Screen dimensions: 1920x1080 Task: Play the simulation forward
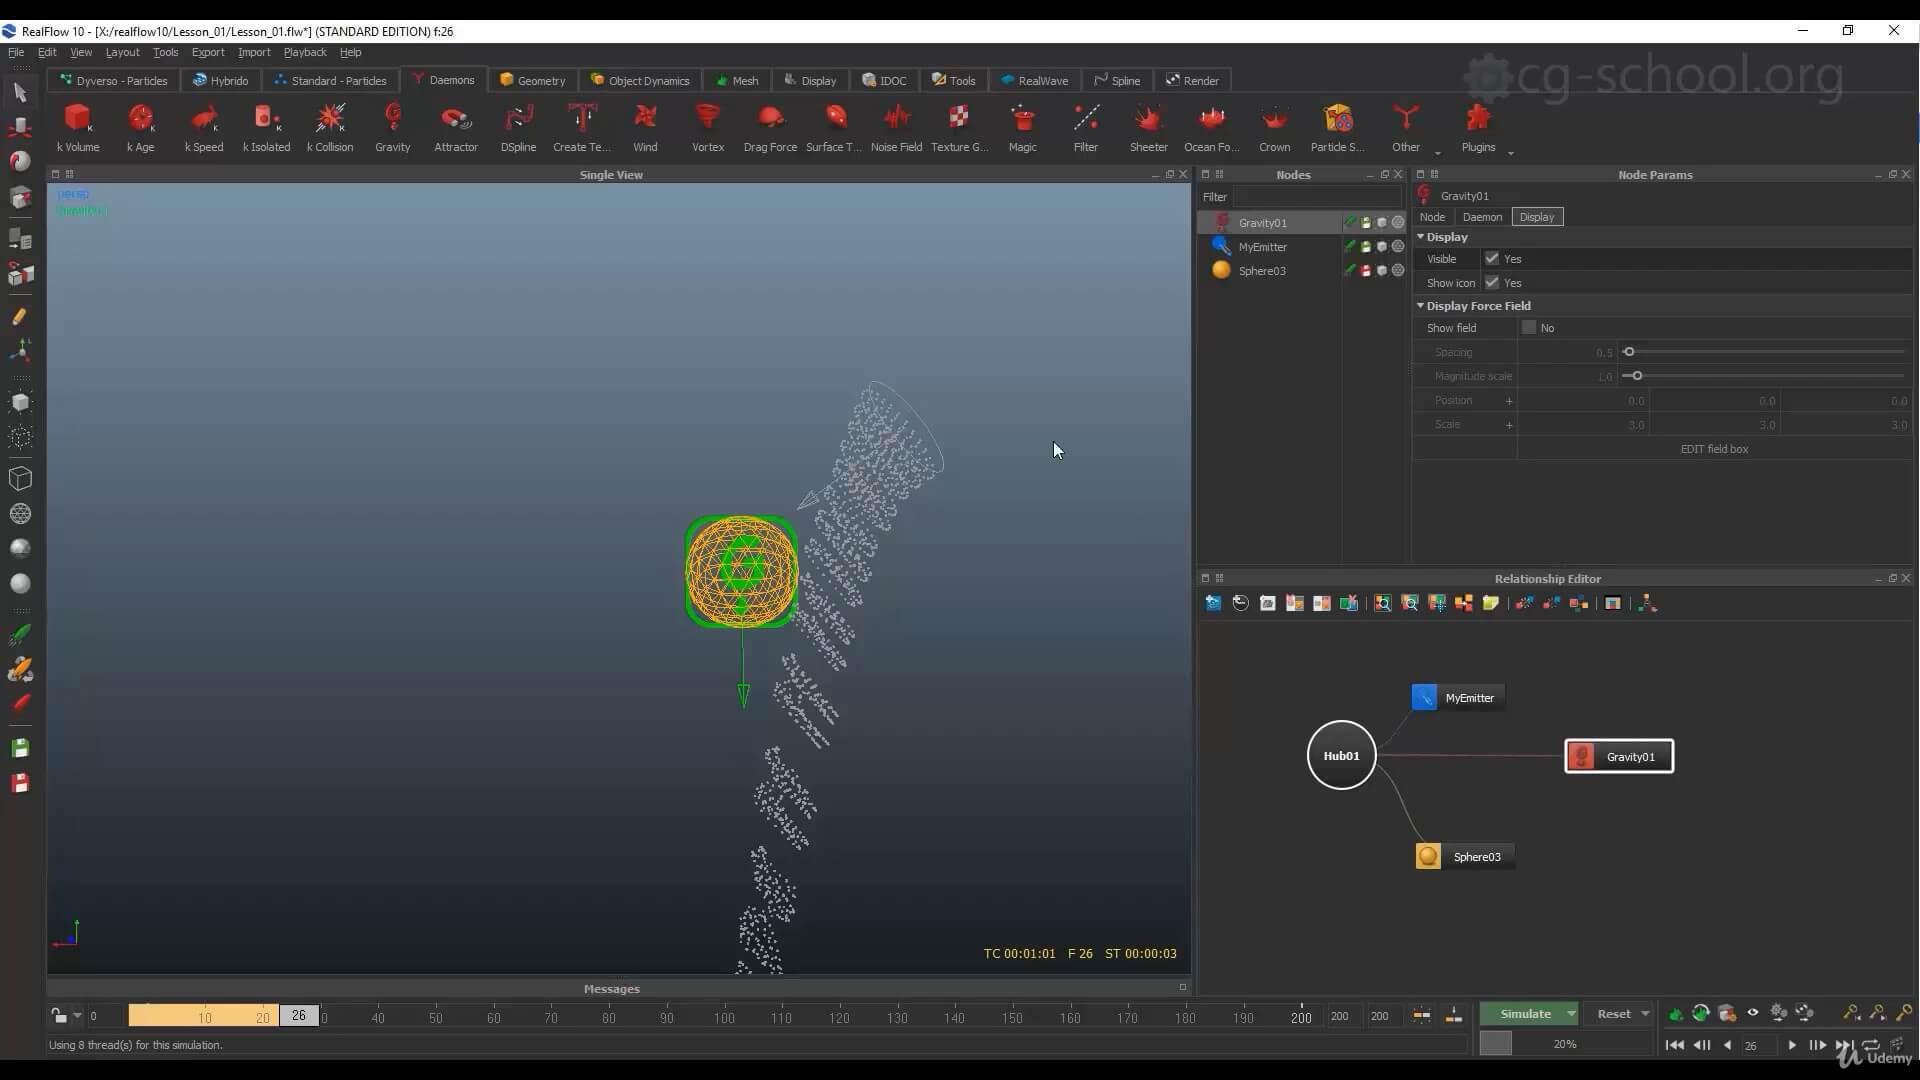pyautogui.click(x=1792, y=1045)
